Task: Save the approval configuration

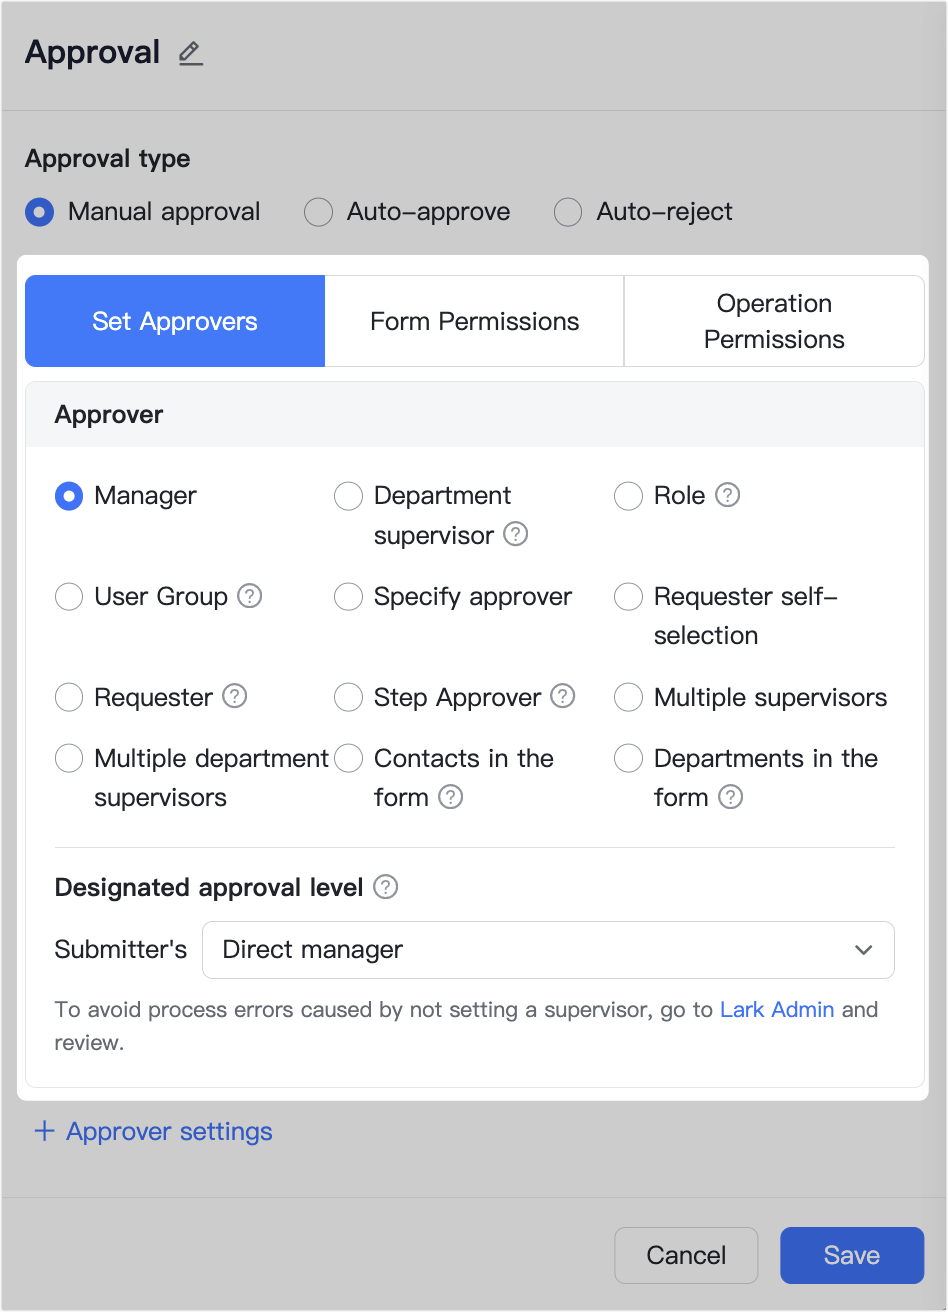Action: [851, 1255]
